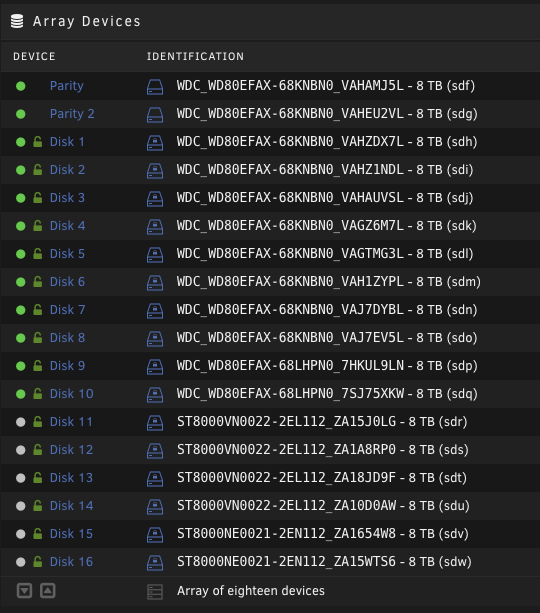This screenshot has height=613, width=540.
Task: Open Disk 10 device page
Action: 72,394
